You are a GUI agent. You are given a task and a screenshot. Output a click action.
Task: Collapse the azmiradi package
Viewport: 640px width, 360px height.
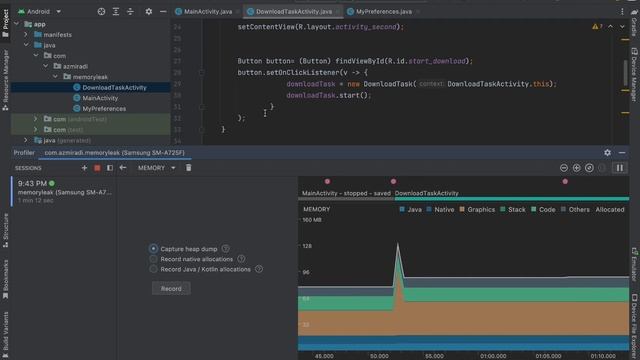(x=46, y=66)
